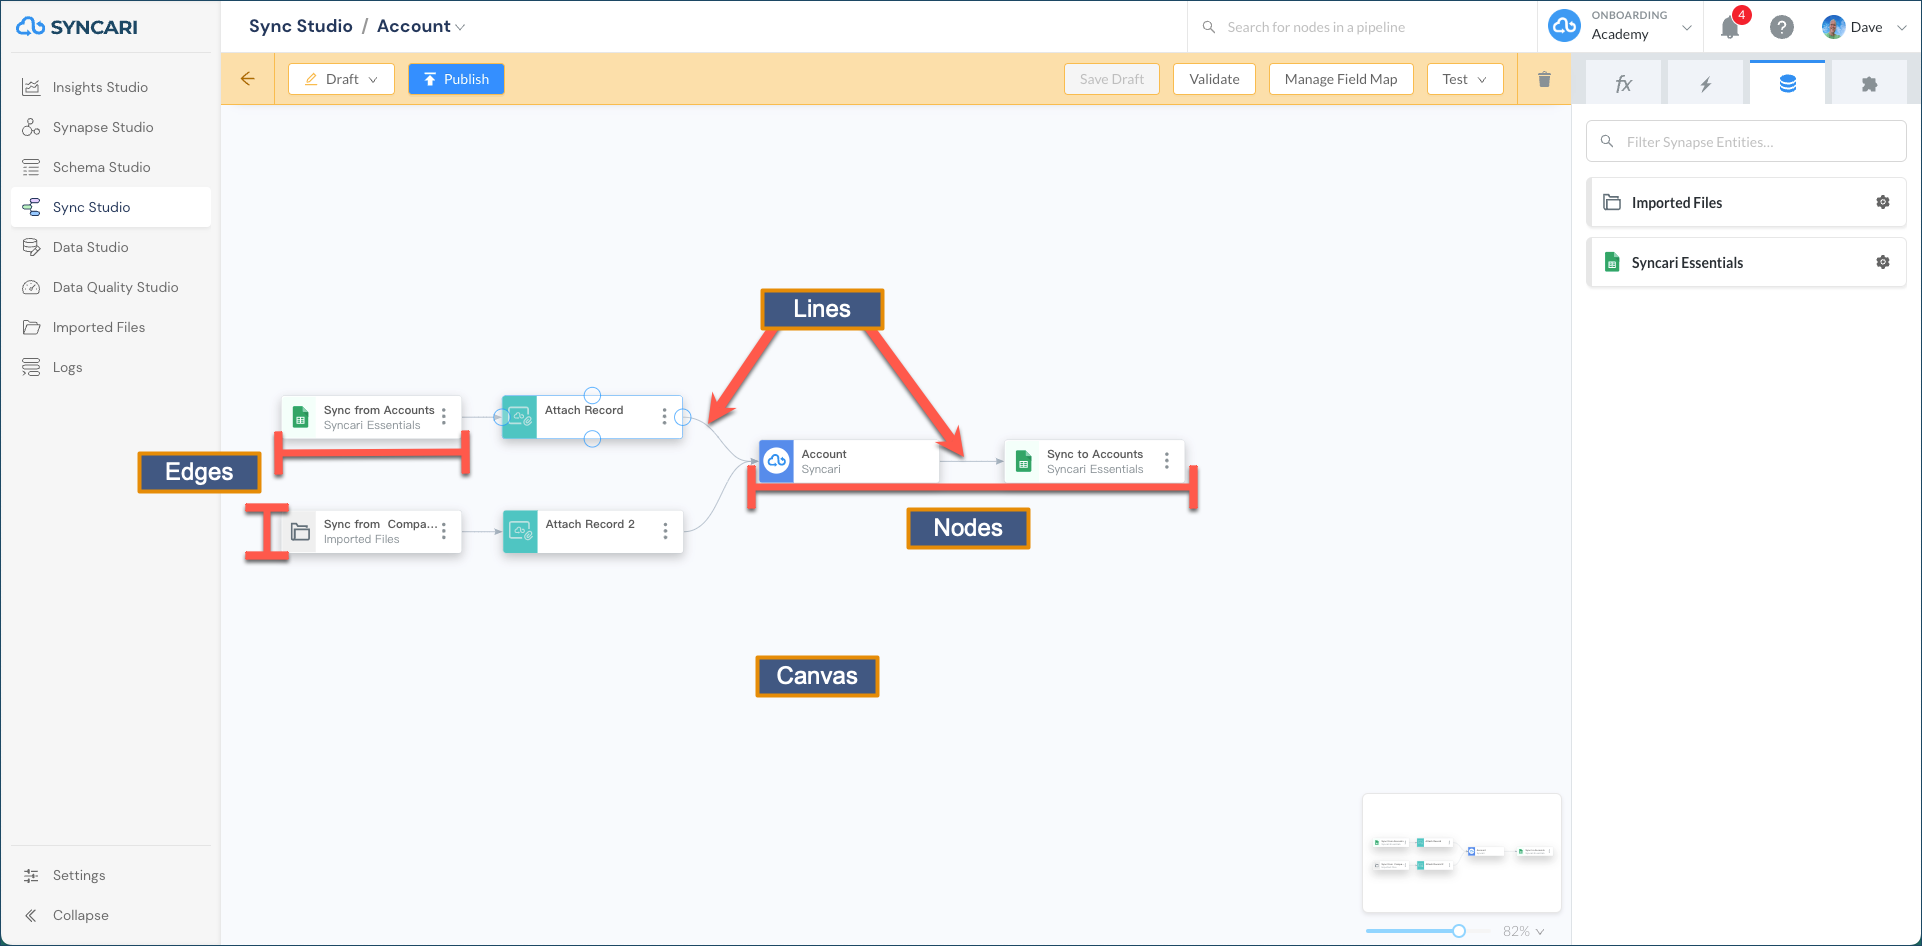Open the Draft status dropdown
The image size is (1922, 946).
pos(341,79)
